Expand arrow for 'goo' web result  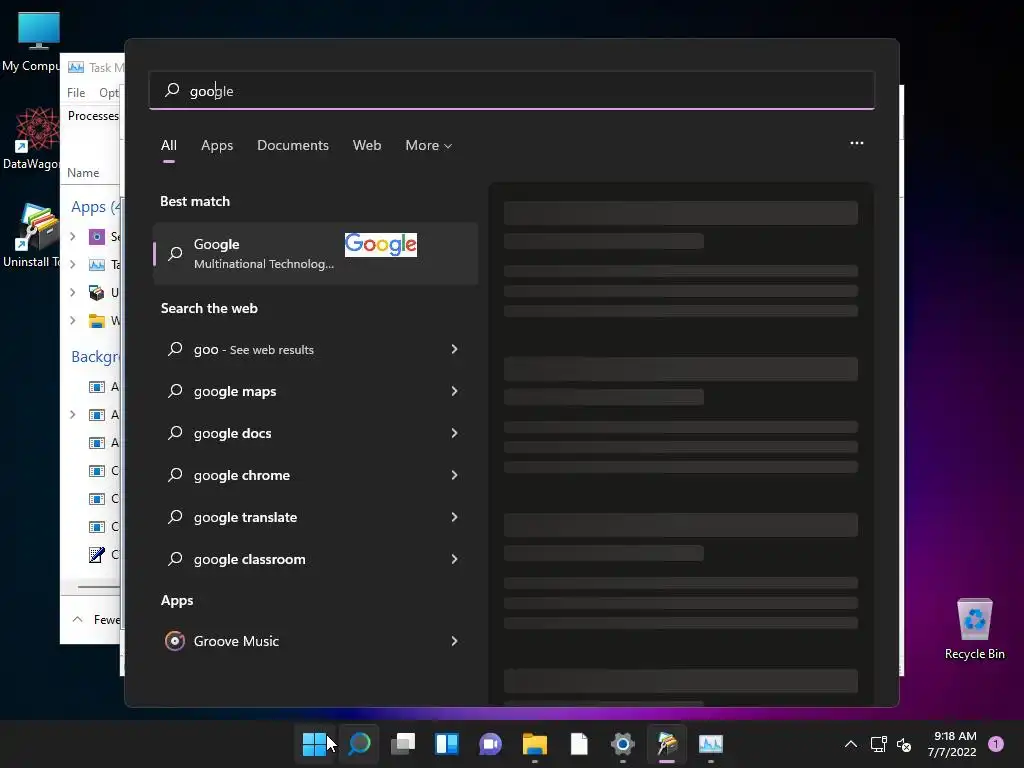tap(454, 349)
